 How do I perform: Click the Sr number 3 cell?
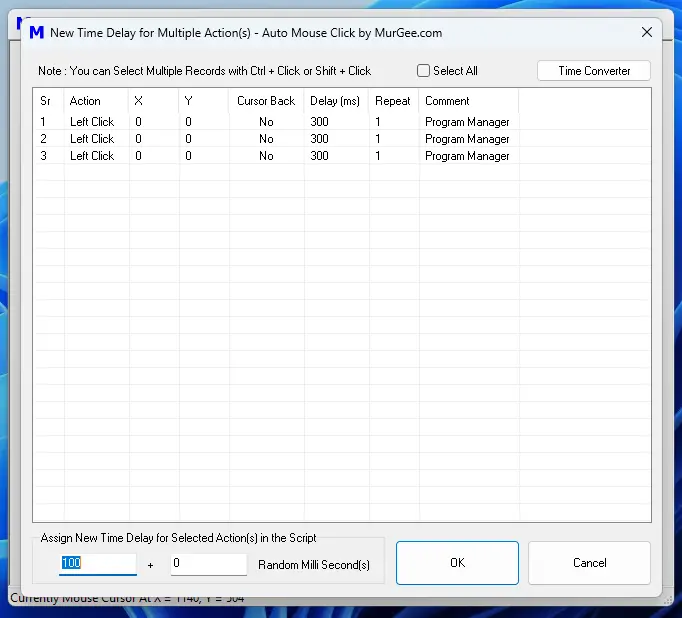[x=43, y=156]
